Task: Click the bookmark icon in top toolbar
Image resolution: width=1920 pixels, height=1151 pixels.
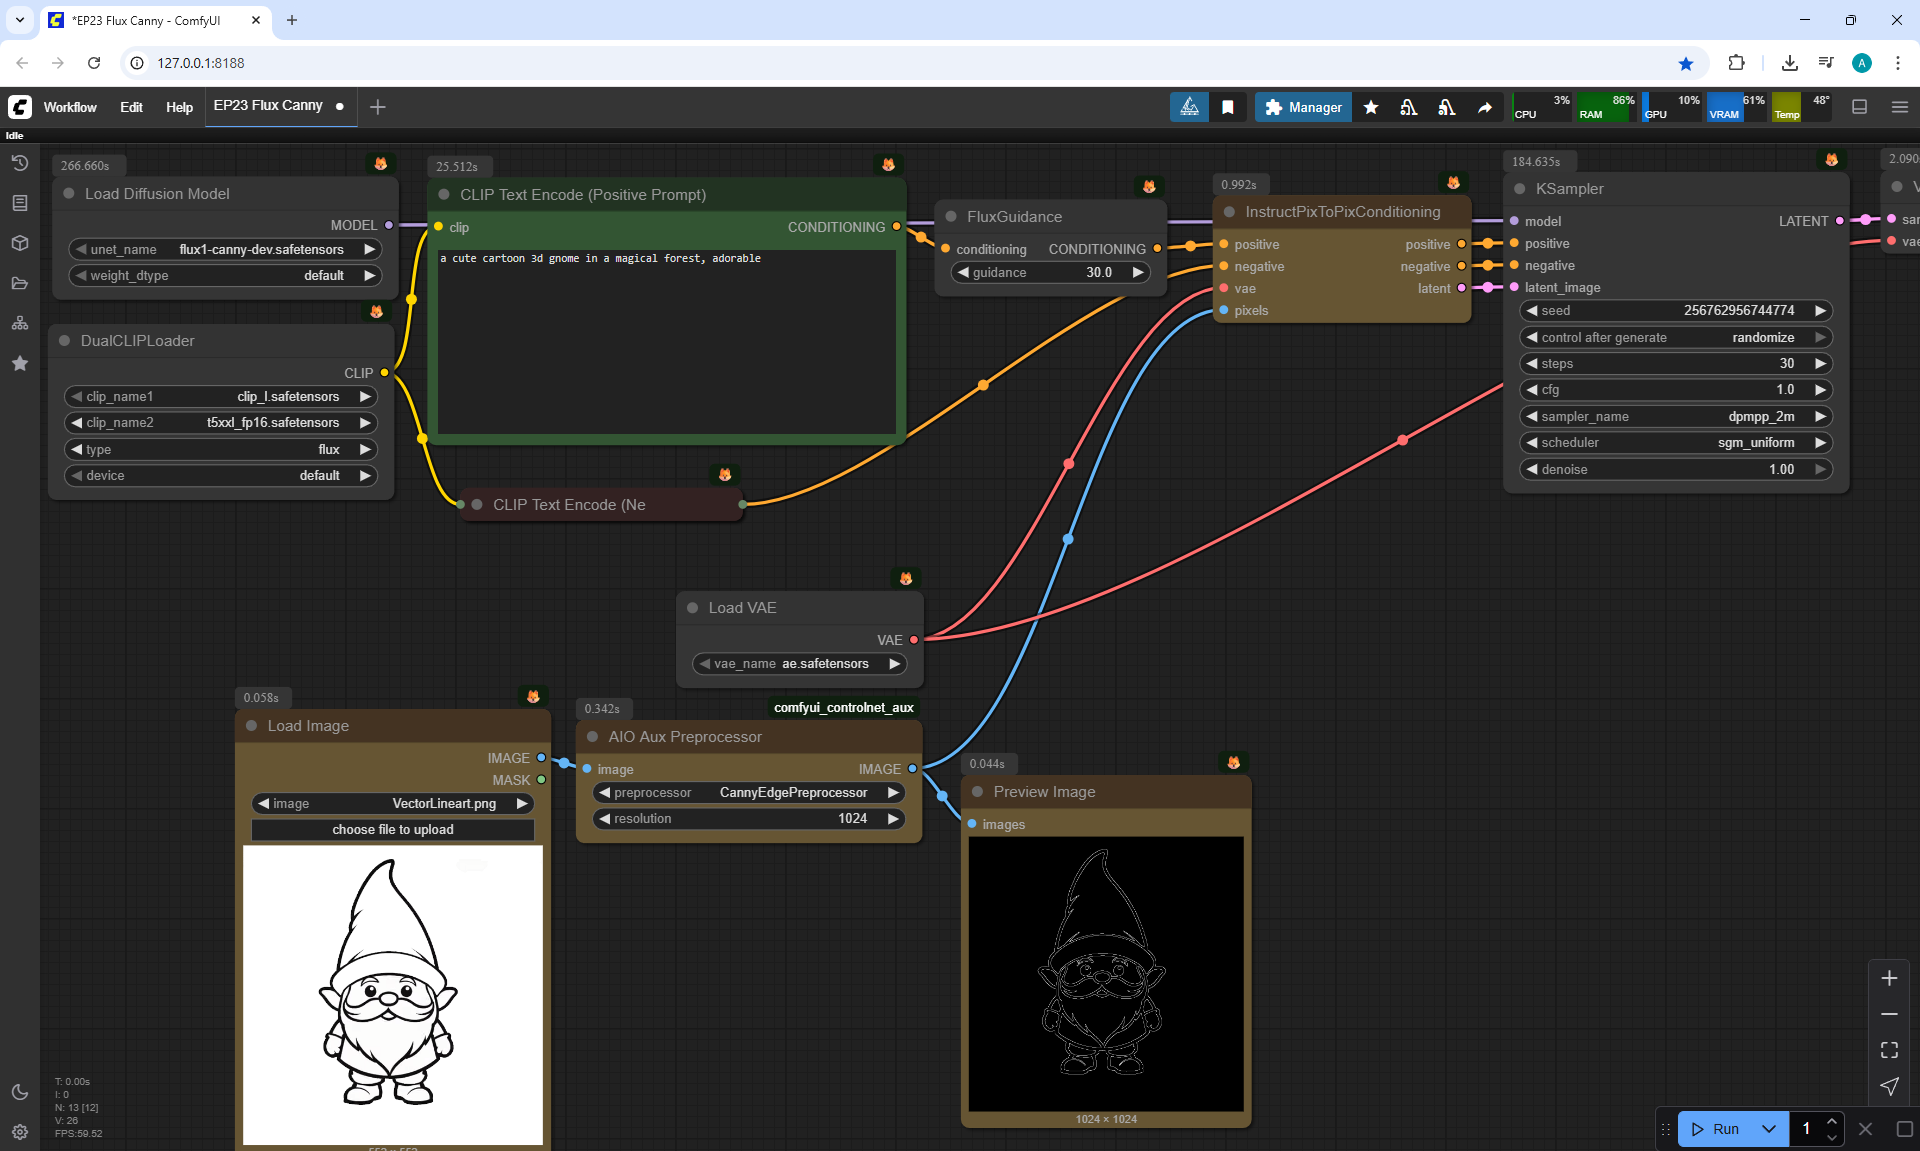Action: 1228,107
